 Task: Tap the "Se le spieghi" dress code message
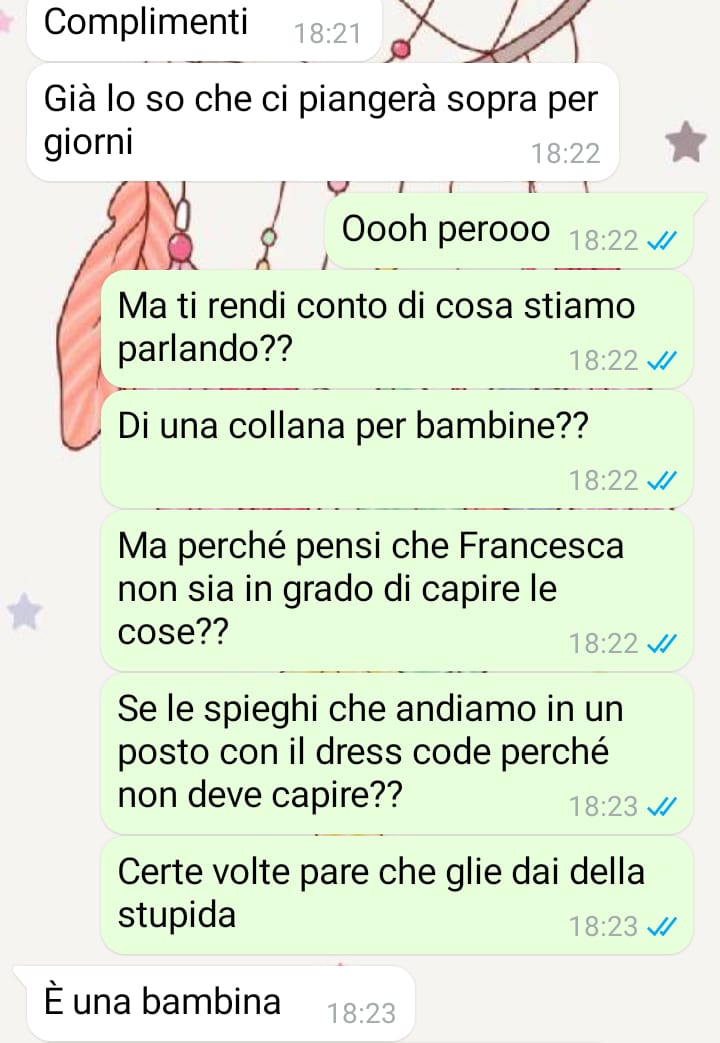[397, 754]
